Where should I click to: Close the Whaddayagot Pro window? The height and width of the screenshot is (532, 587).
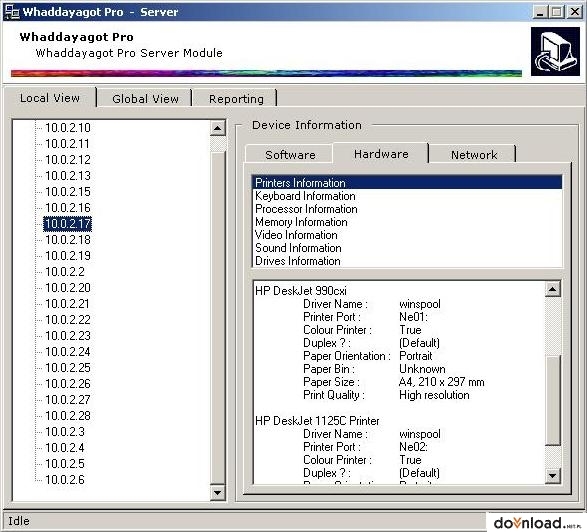point(575,12)
